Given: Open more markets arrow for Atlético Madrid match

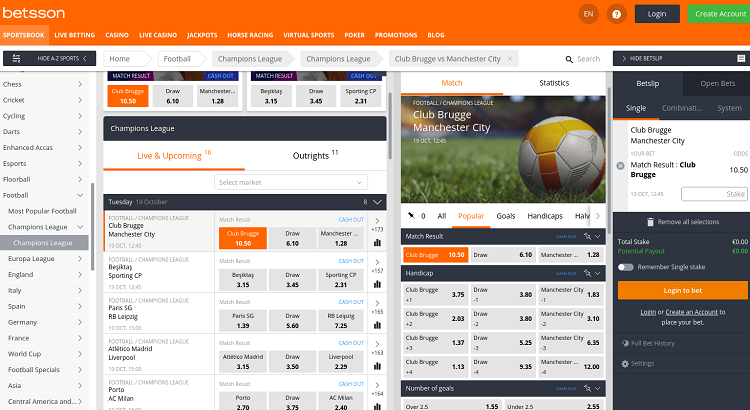Looking at the screenshot, I should click(377, 344).
